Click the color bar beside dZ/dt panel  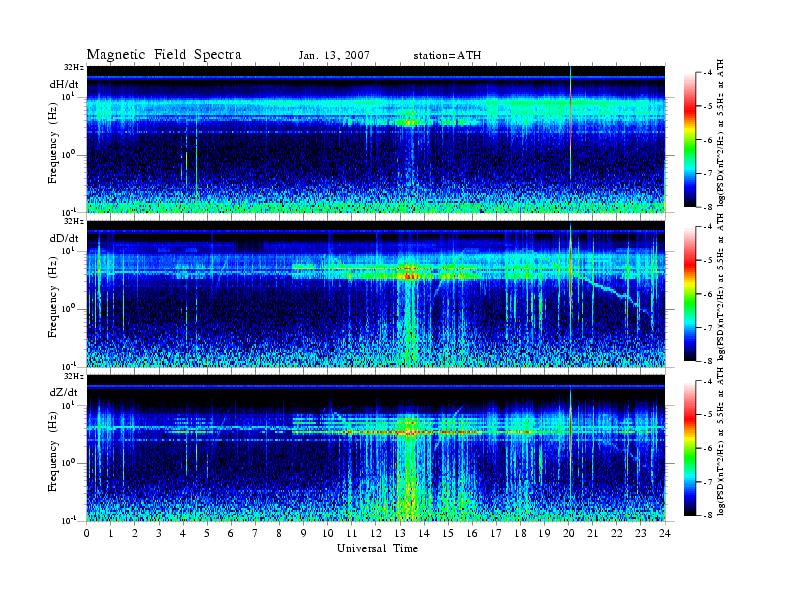[690, 448]
